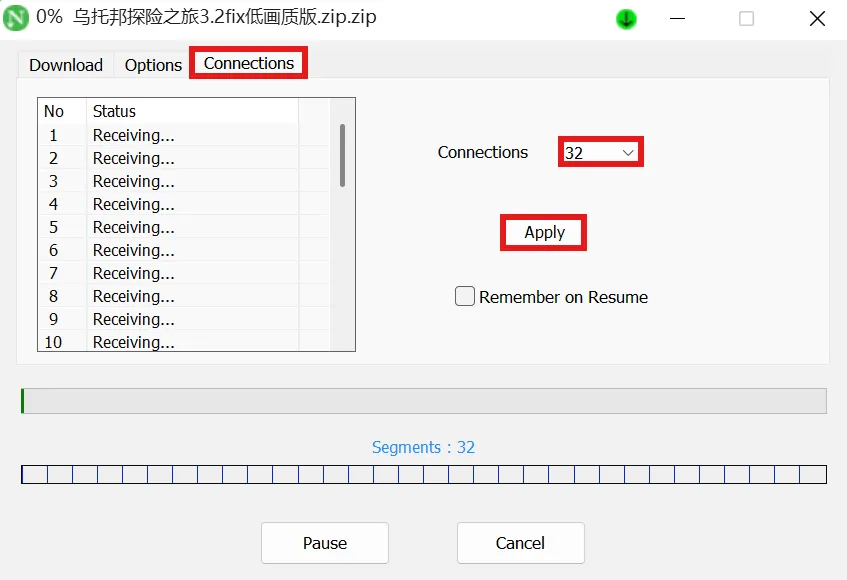Cancel the download

(x=520, y=543)
